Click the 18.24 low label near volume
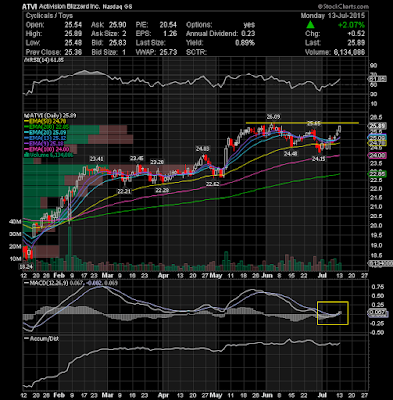The height and width of the screenshot is (400, 393). [x=26, y=267]
